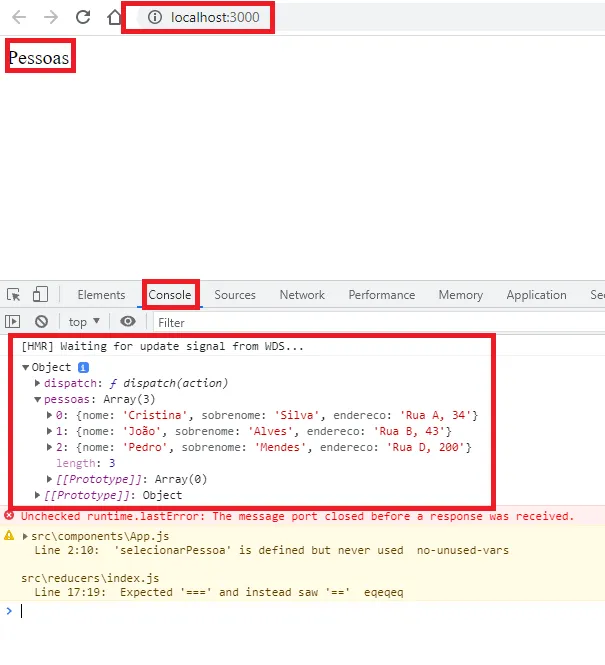The image size is (605, 665).
Task: Select the selecionarPessoa never used warning line
Action: click(x=271, y=550)
